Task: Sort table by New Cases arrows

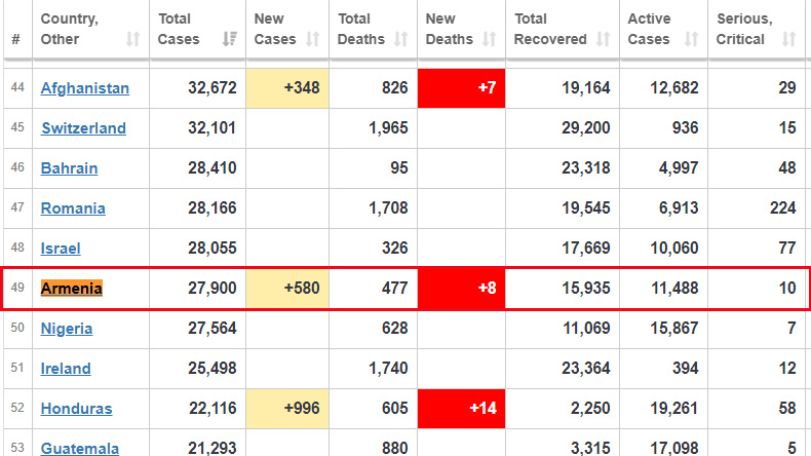Action: pyautogui.click(x=312, y=39)
